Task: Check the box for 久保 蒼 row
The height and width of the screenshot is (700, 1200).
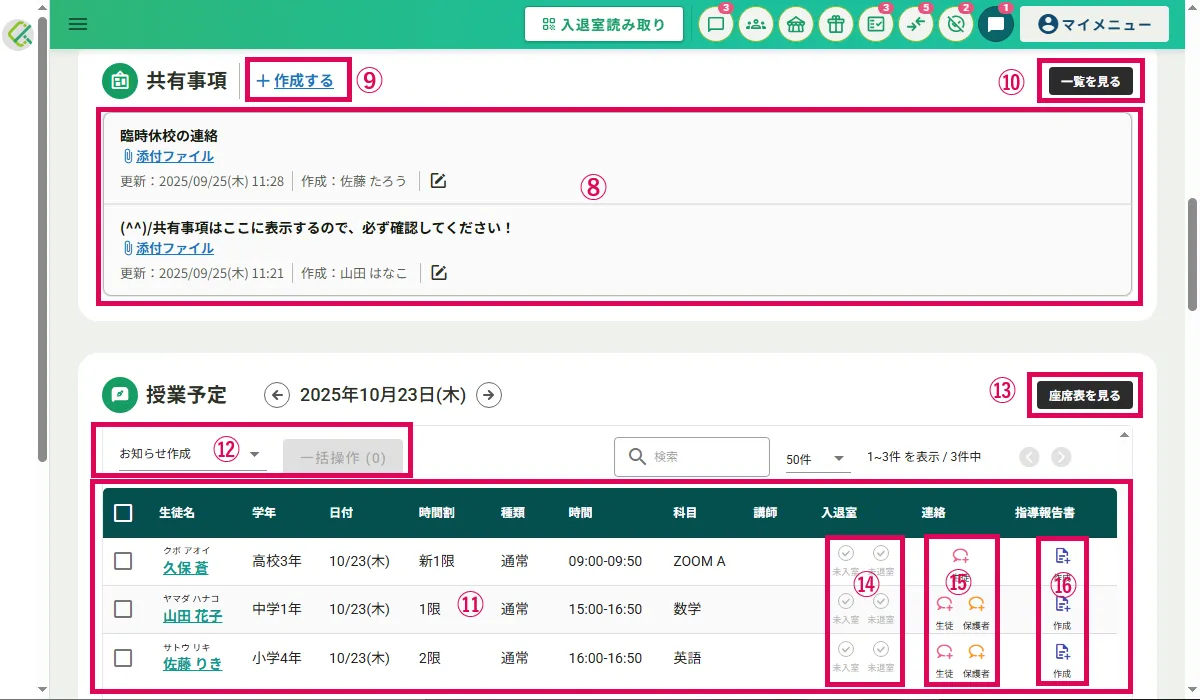Action: 123,561
